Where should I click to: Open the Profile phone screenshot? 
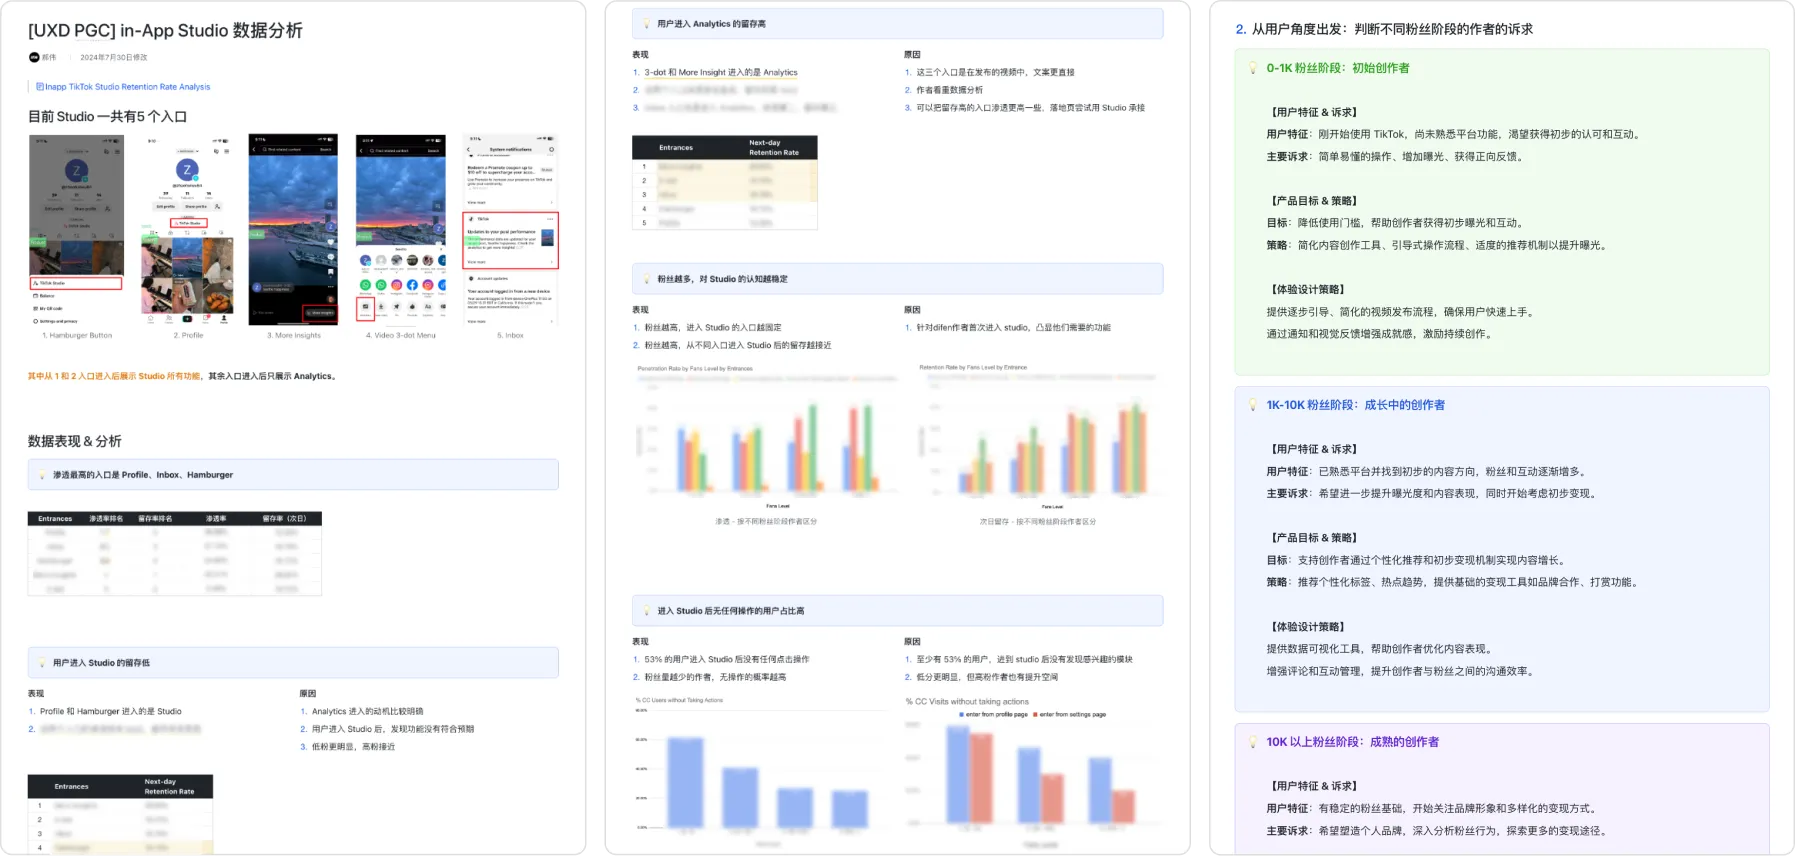point(187,229)
